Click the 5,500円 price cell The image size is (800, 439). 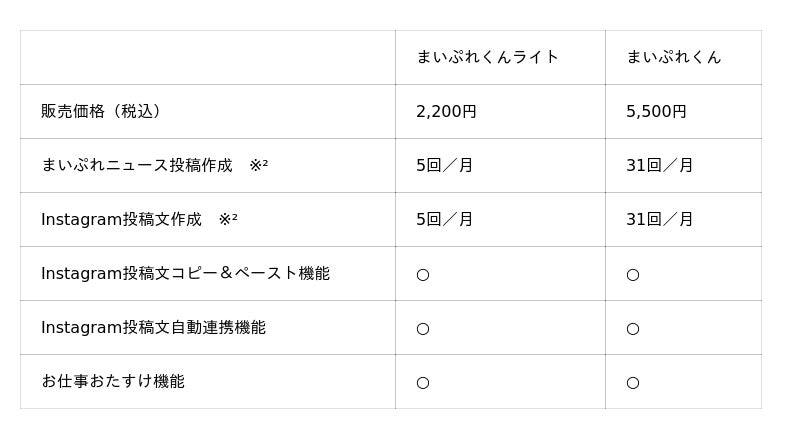(x=656, y=111)
